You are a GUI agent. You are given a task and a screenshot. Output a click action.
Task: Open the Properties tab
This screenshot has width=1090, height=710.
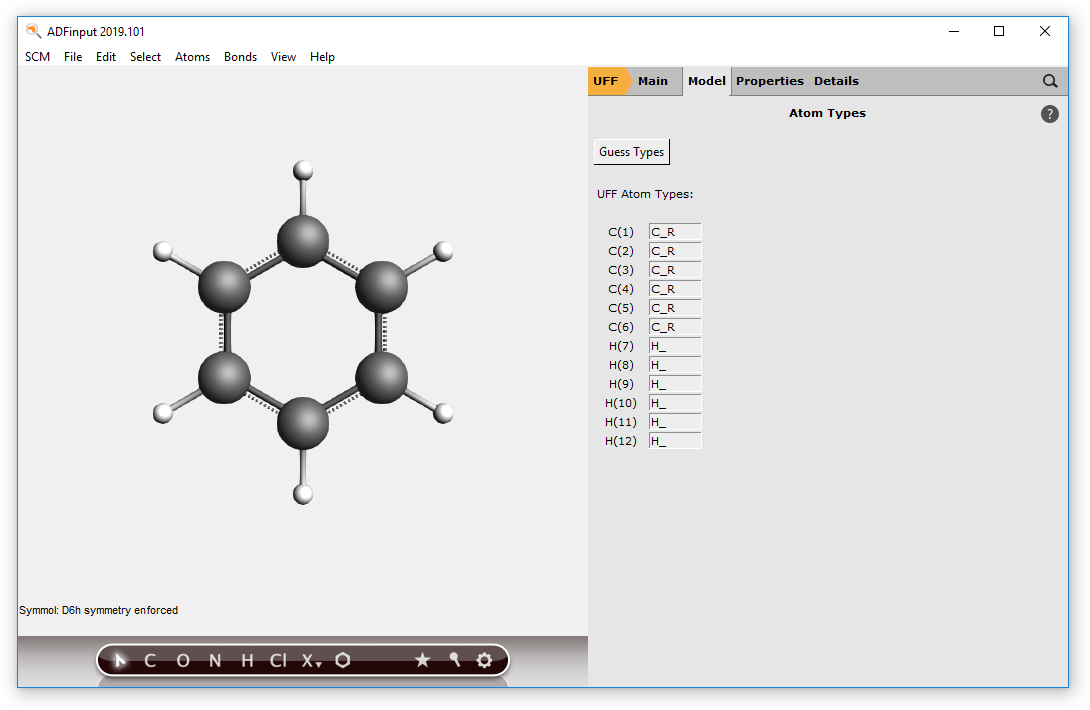tap(770, 81)
